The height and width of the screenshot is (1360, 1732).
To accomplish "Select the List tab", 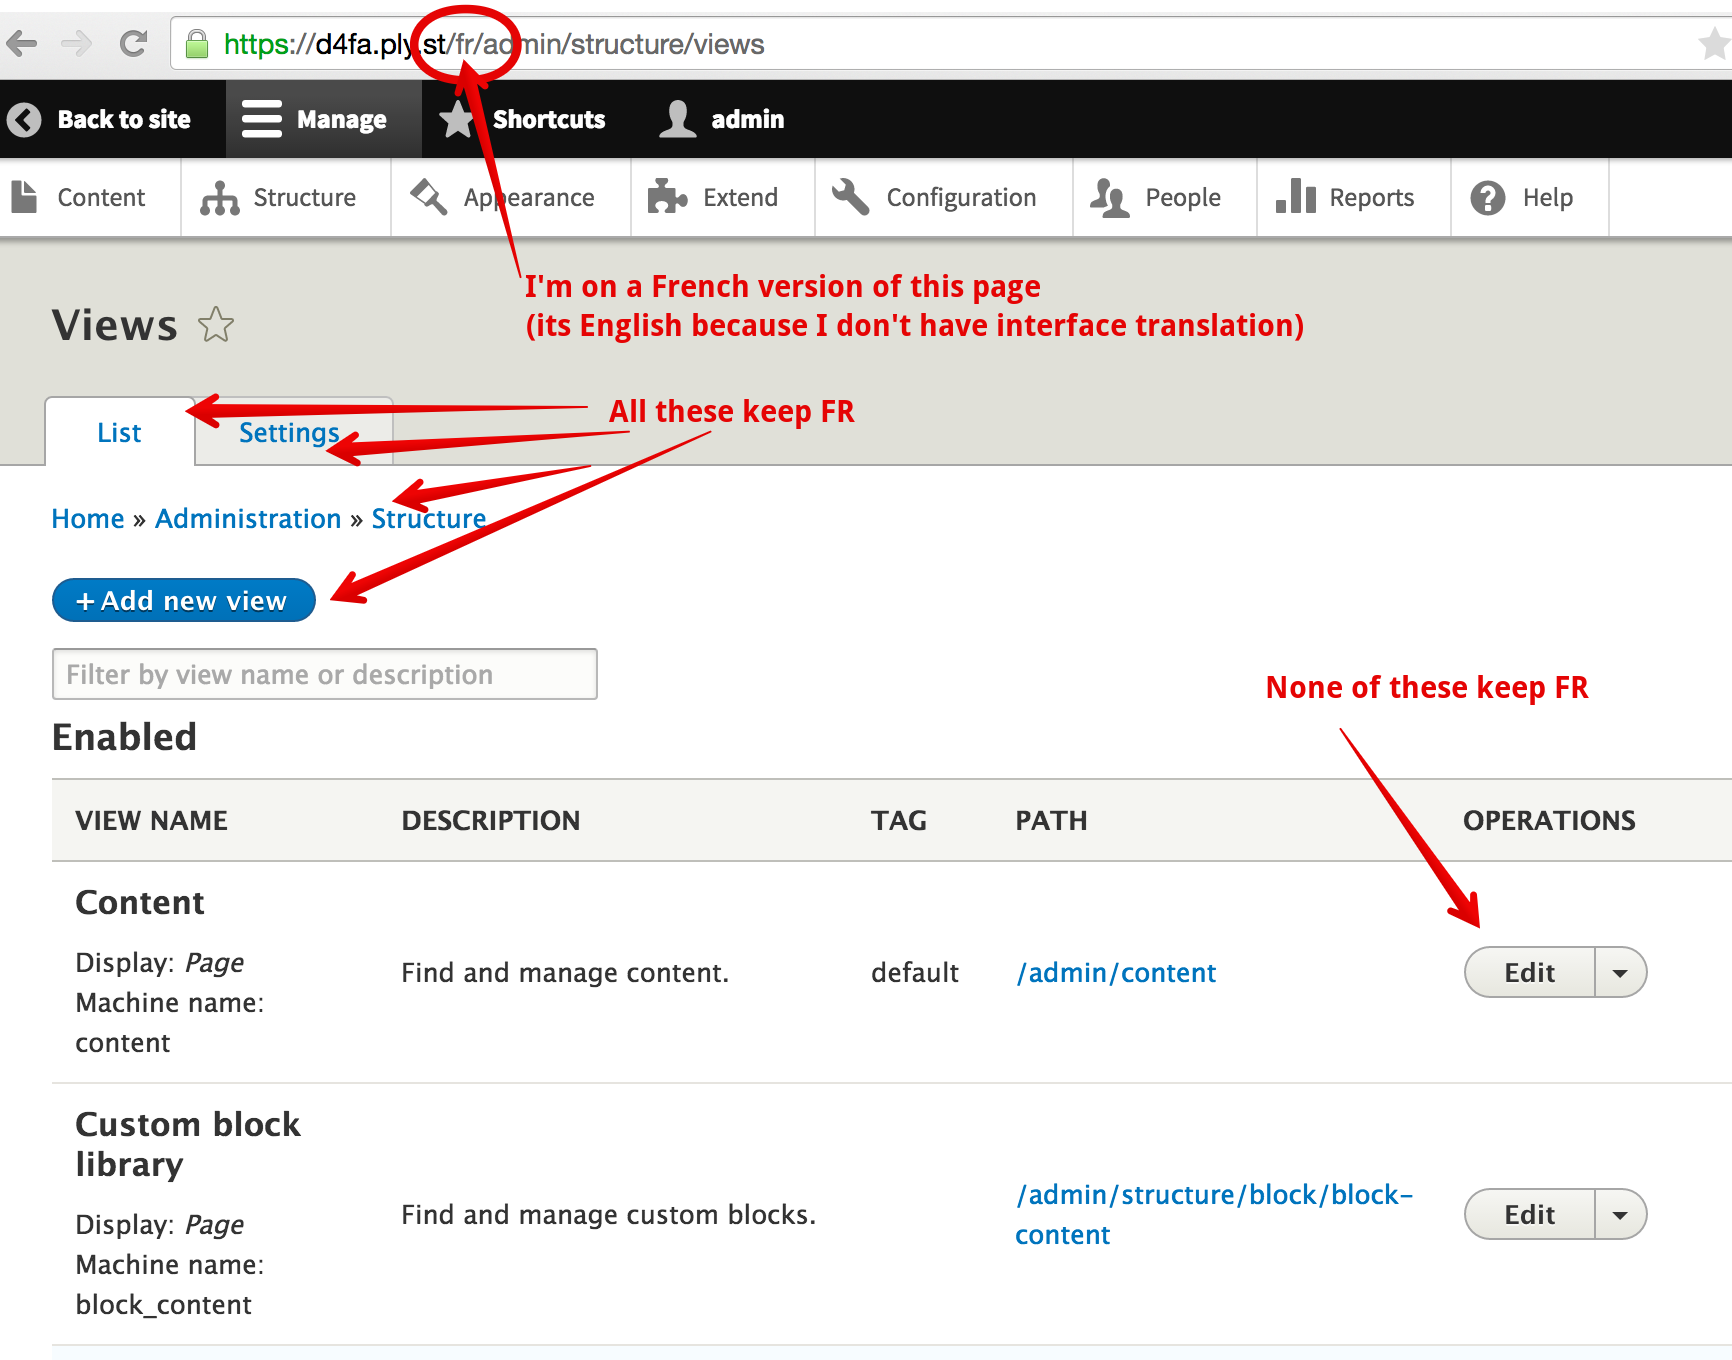I will (x=119, y=433).
